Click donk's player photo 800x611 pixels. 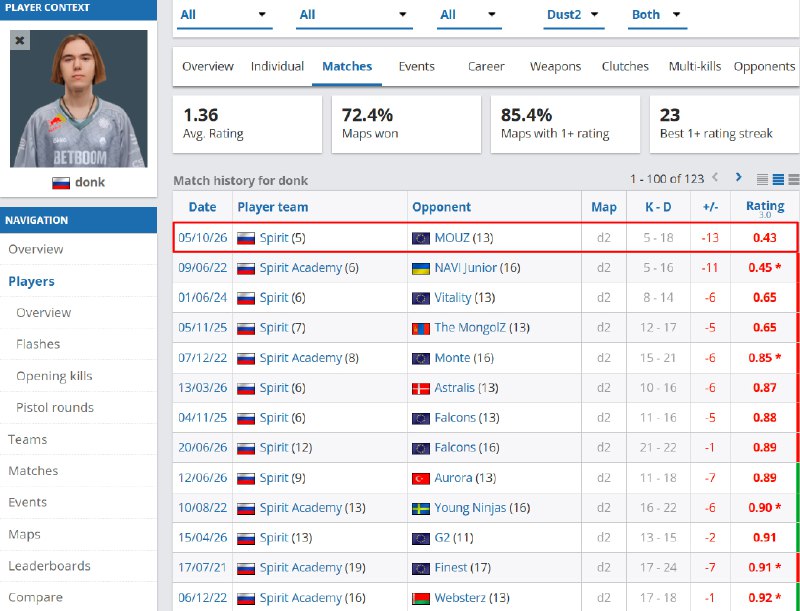(79, 99)
